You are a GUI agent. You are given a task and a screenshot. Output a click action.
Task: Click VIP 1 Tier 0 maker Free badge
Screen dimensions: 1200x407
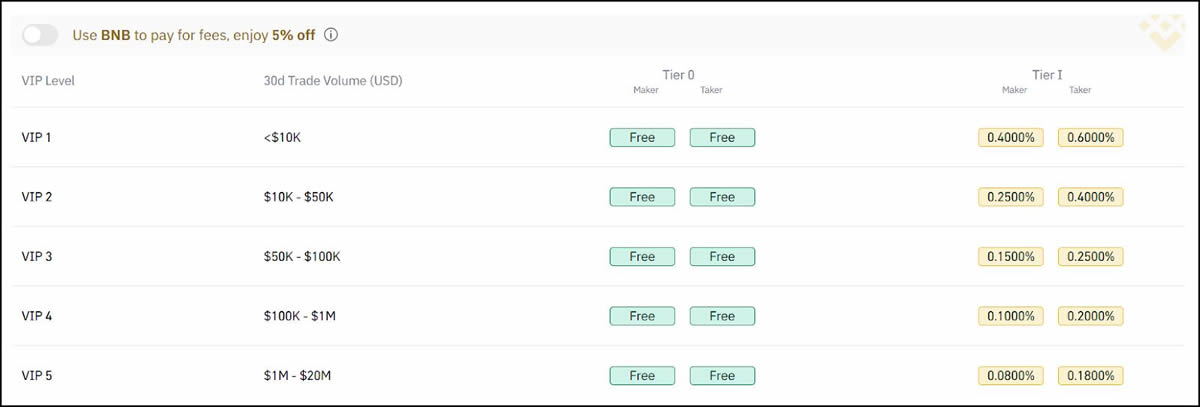tap(642, 138)
